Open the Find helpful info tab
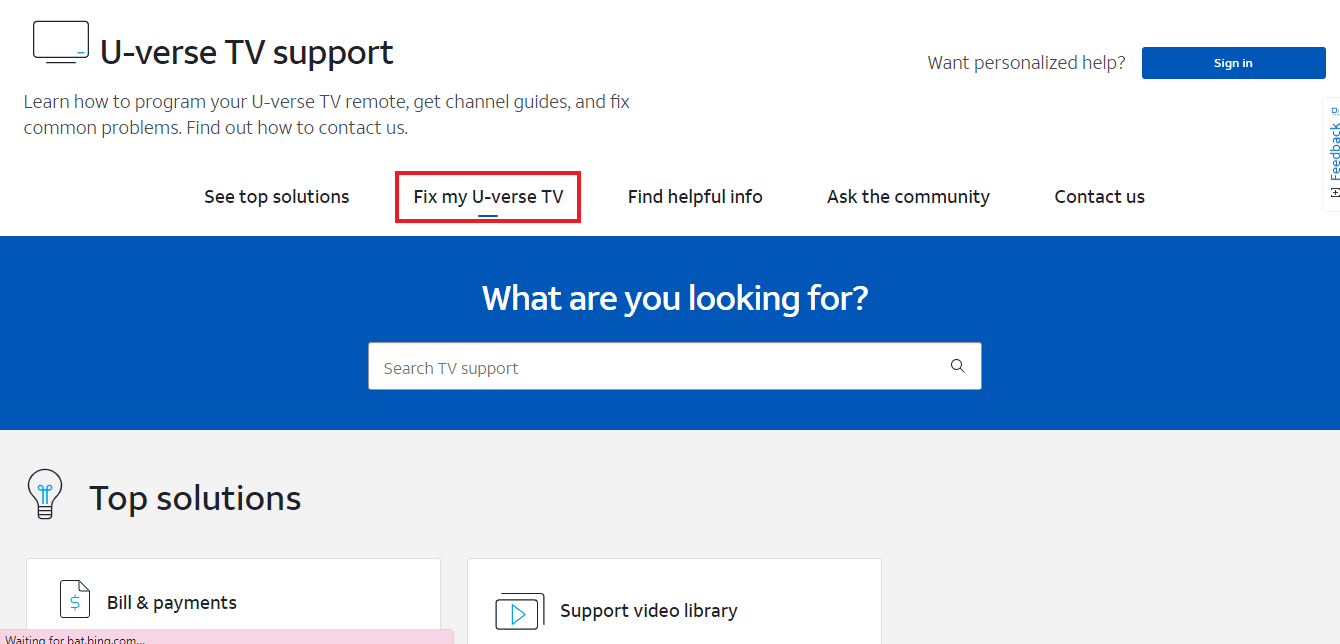The height and width of the screenshot is (644, 1340). pyautogui.click(x=695, y=197)
